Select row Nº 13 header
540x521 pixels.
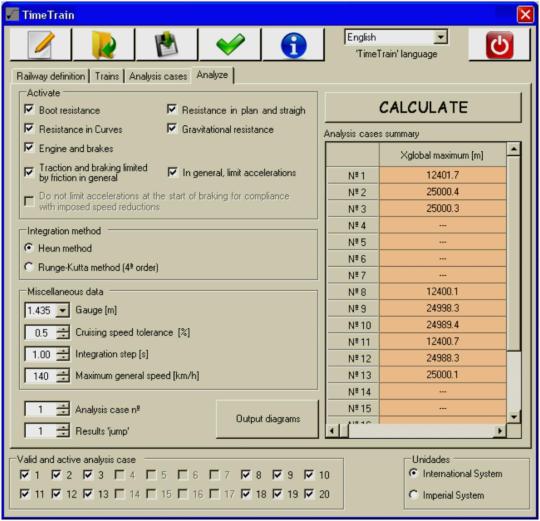pos(353,375)
